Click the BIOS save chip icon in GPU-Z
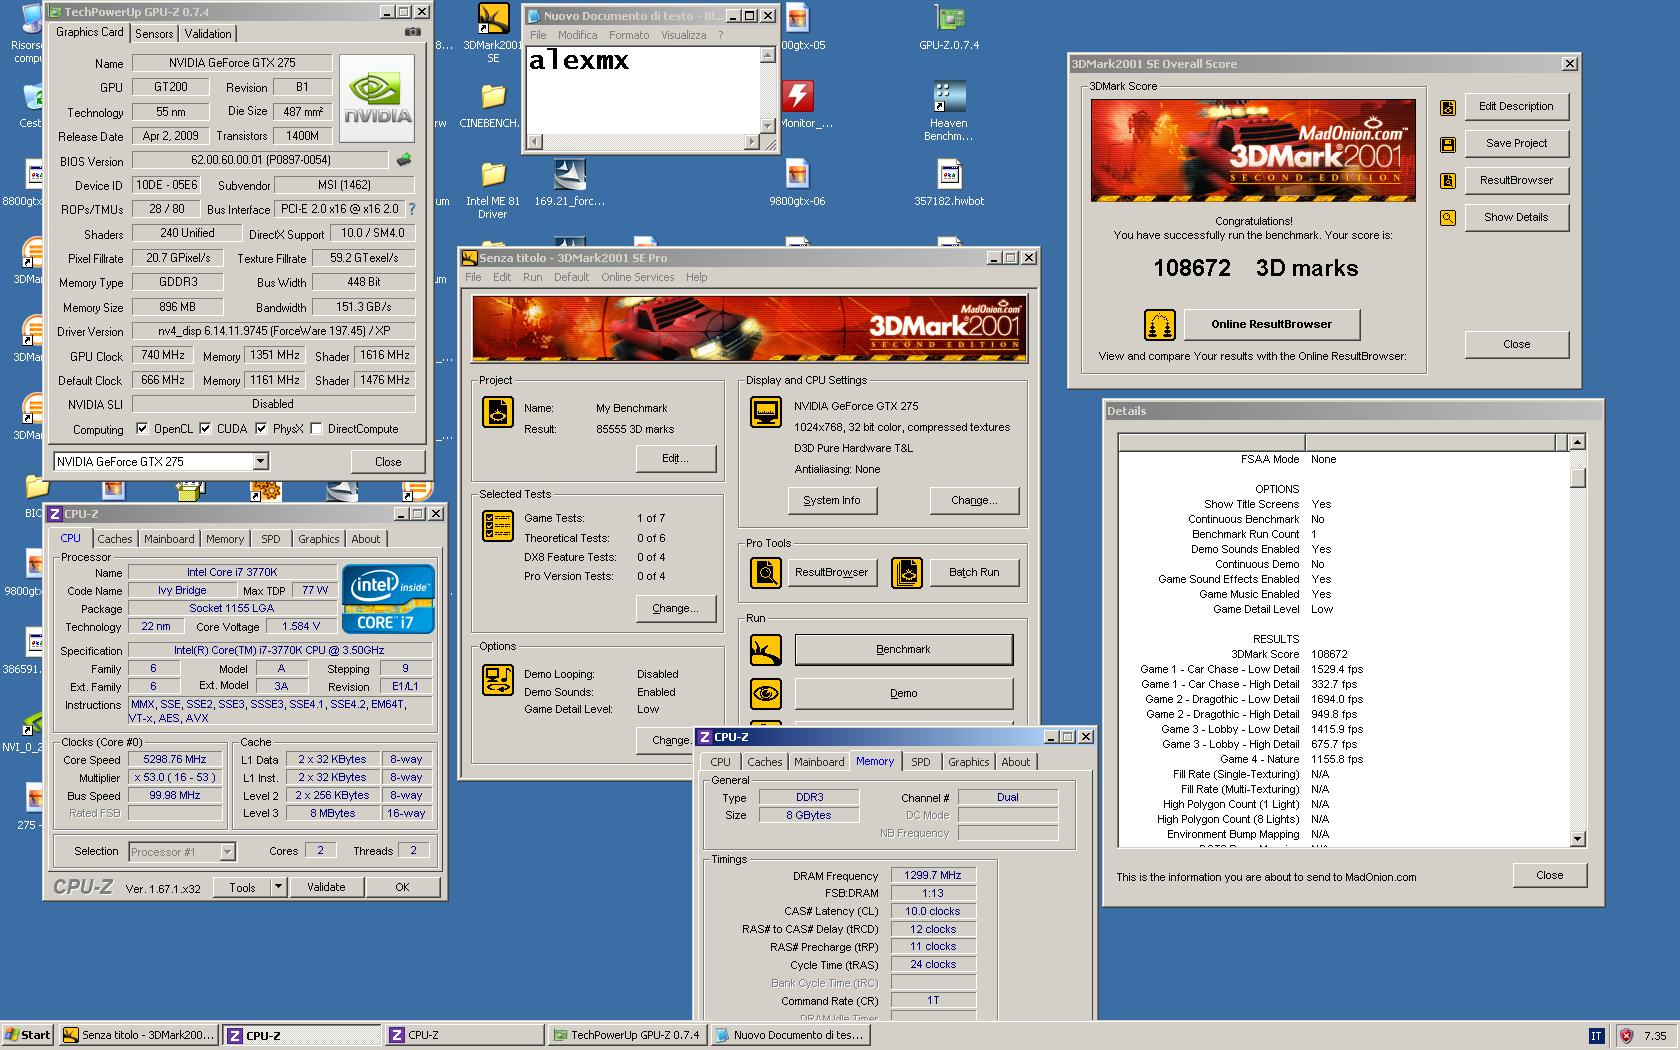 [x=403, y=160]
